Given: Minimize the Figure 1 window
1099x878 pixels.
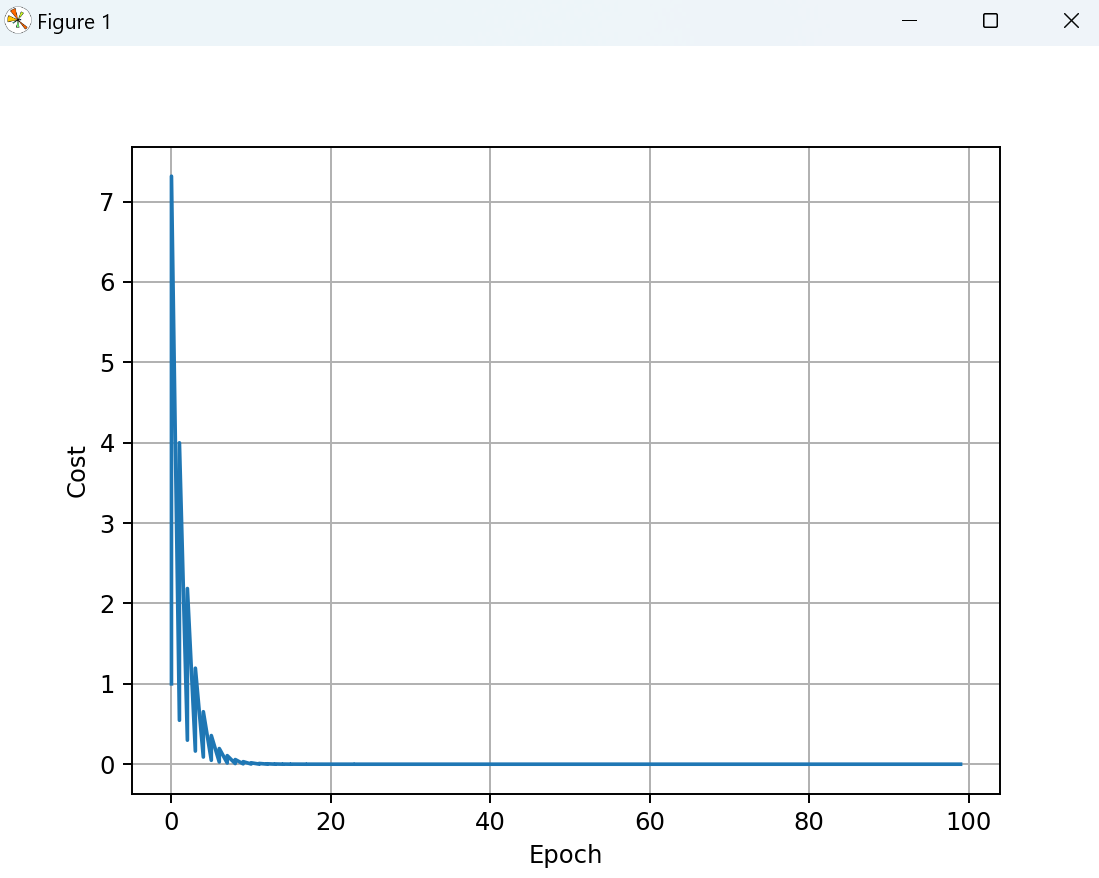Looking at the screenshot, I should pos(909,21).
